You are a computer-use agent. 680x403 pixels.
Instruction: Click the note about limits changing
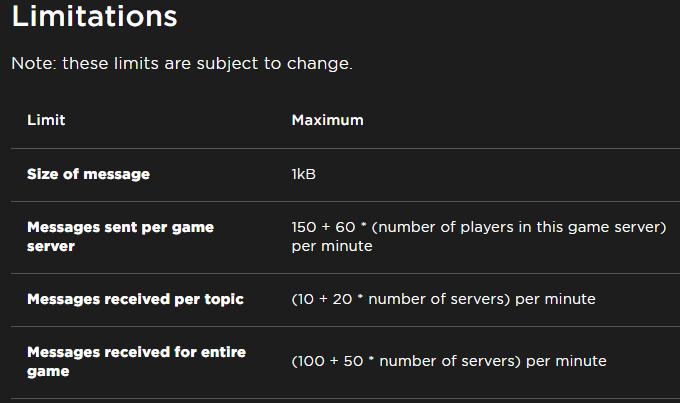[x=181, y=63]
